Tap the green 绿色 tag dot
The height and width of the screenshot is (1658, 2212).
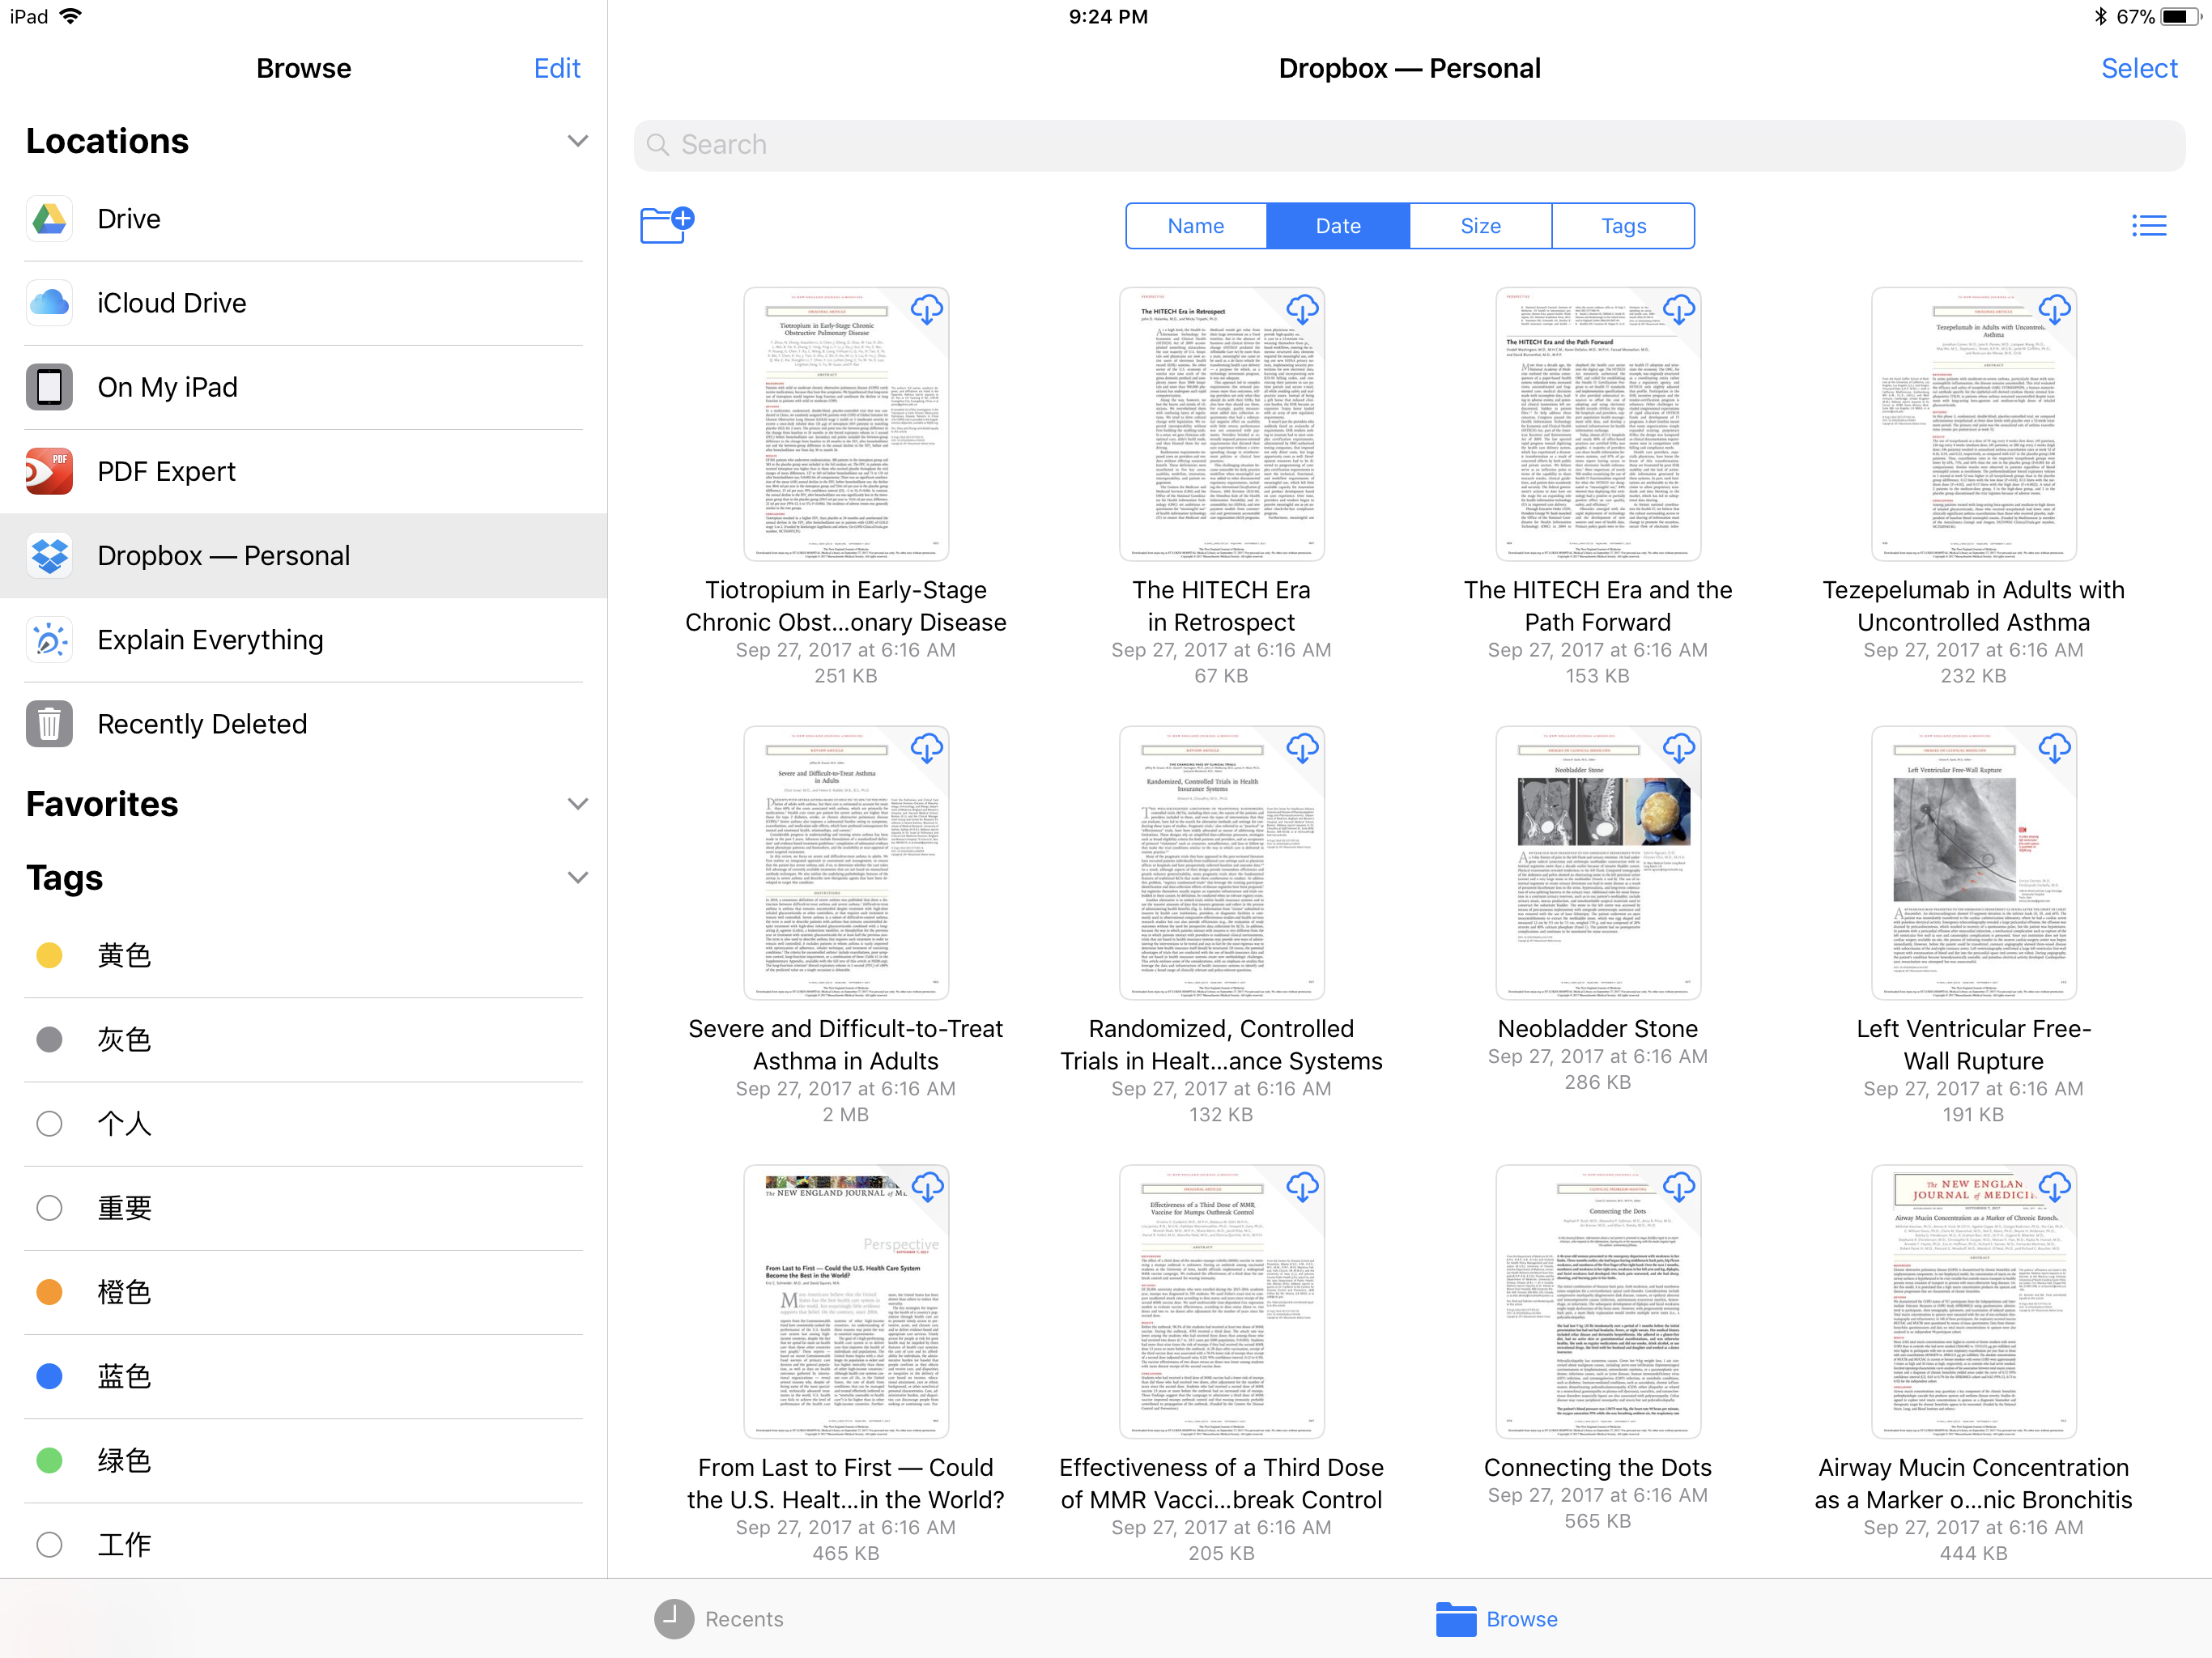point(49,1461)
